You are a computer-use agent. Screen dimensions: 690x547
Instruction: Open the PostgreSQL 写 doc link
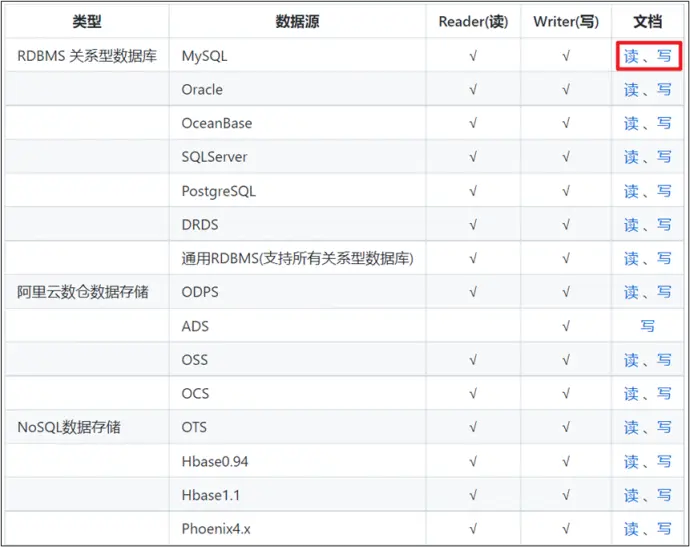click(664, 191)
